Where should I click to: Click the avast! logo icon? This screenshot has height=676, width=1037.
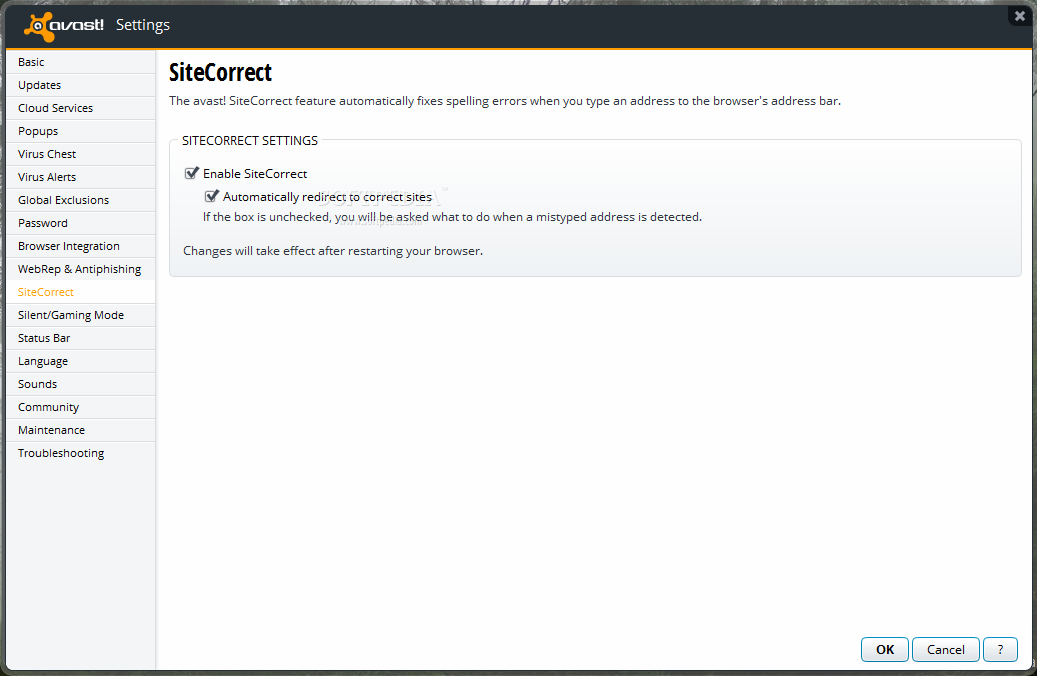(x=63, y=26)
